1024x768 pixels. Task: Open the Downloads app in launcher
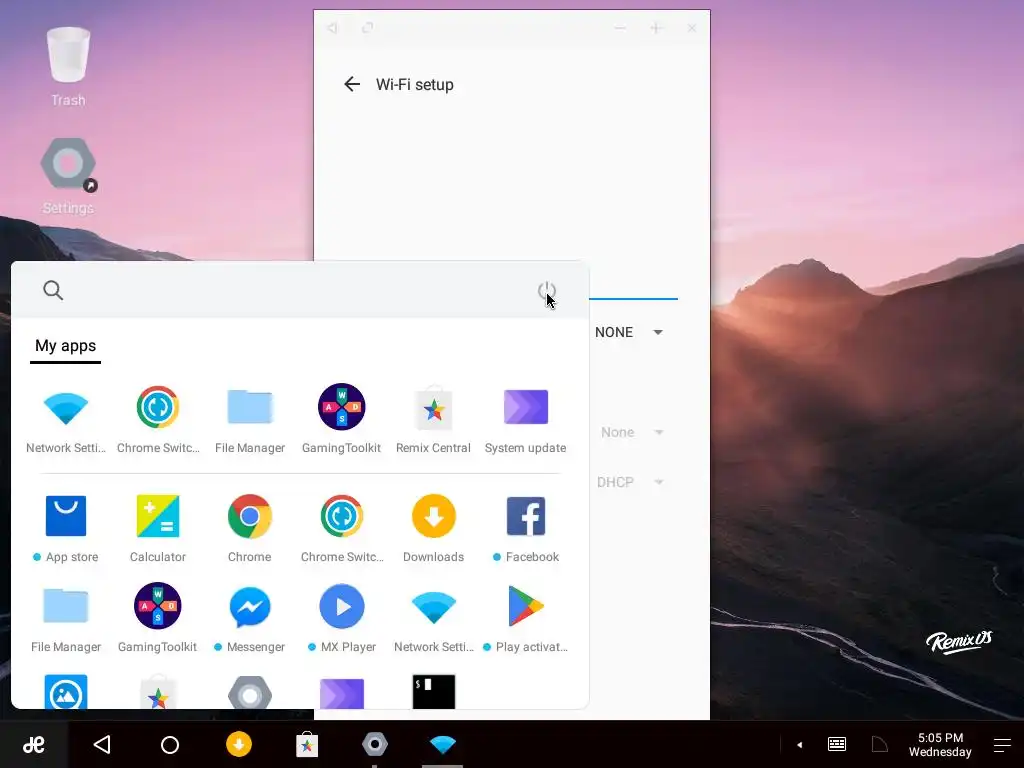pyautogui.click(x=434, y=528)
